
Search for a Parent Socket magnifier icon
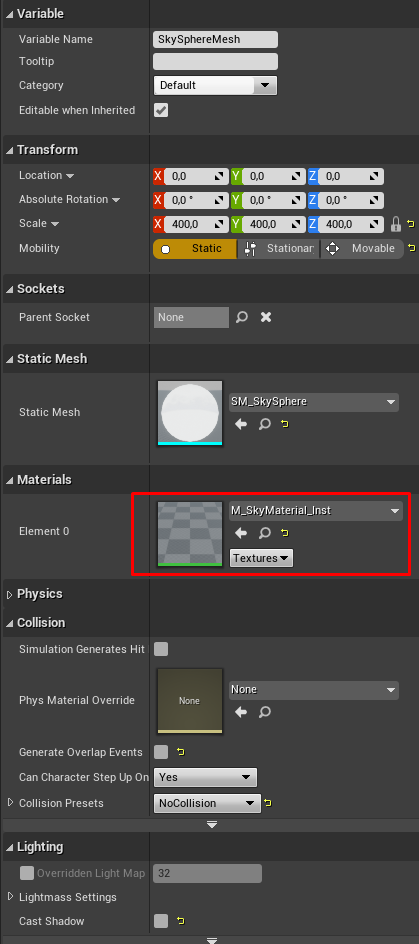tap(242, 317)
